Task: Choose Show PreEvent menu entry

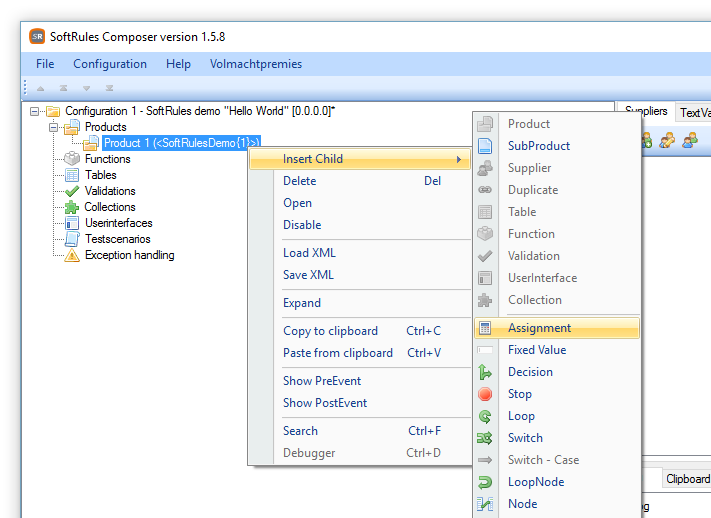Action: coord(361,381)
